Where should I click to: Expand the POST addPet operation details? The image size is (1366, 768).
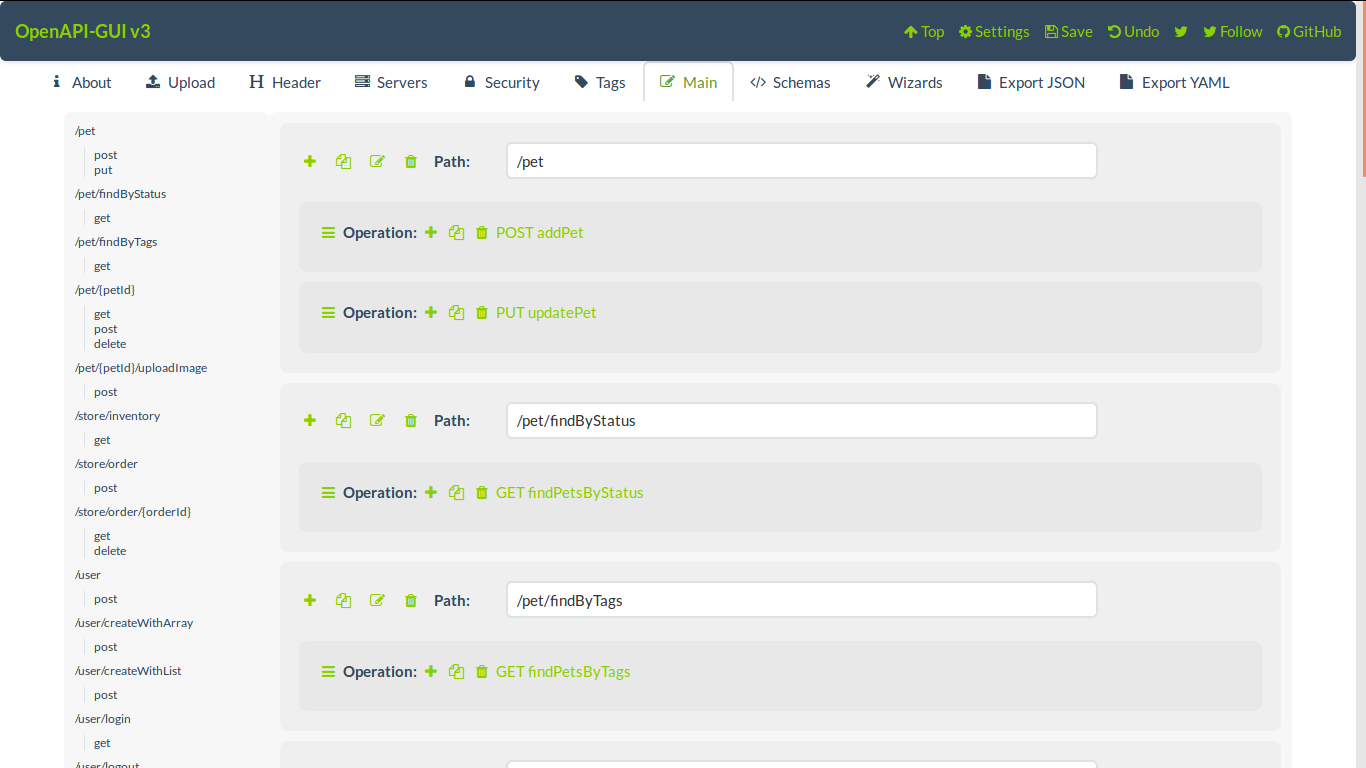click(328, 232)
